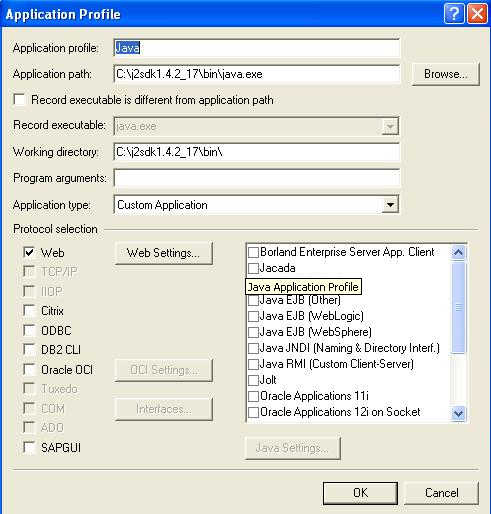Image resolution: width=491 pixels, height=514 pixels.
Task: Open Web Settings dialog
Action: click(163, 253)
